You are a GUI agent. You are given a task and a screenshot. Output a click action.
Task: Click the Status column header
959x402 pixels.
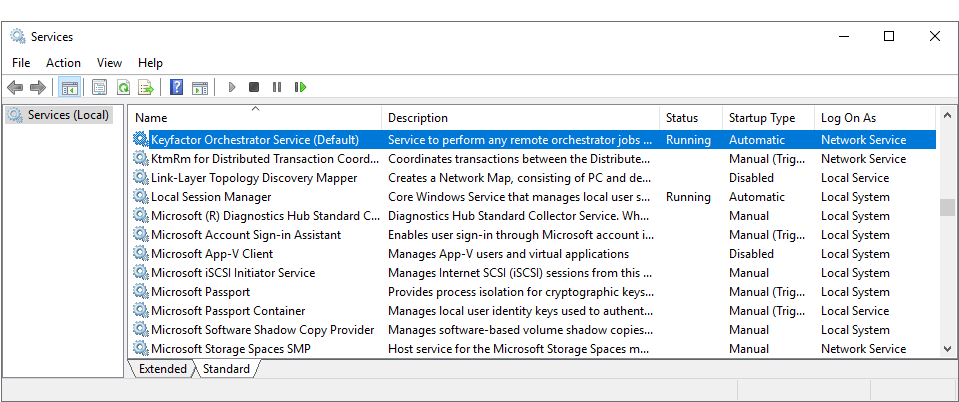tap(682, 118)
